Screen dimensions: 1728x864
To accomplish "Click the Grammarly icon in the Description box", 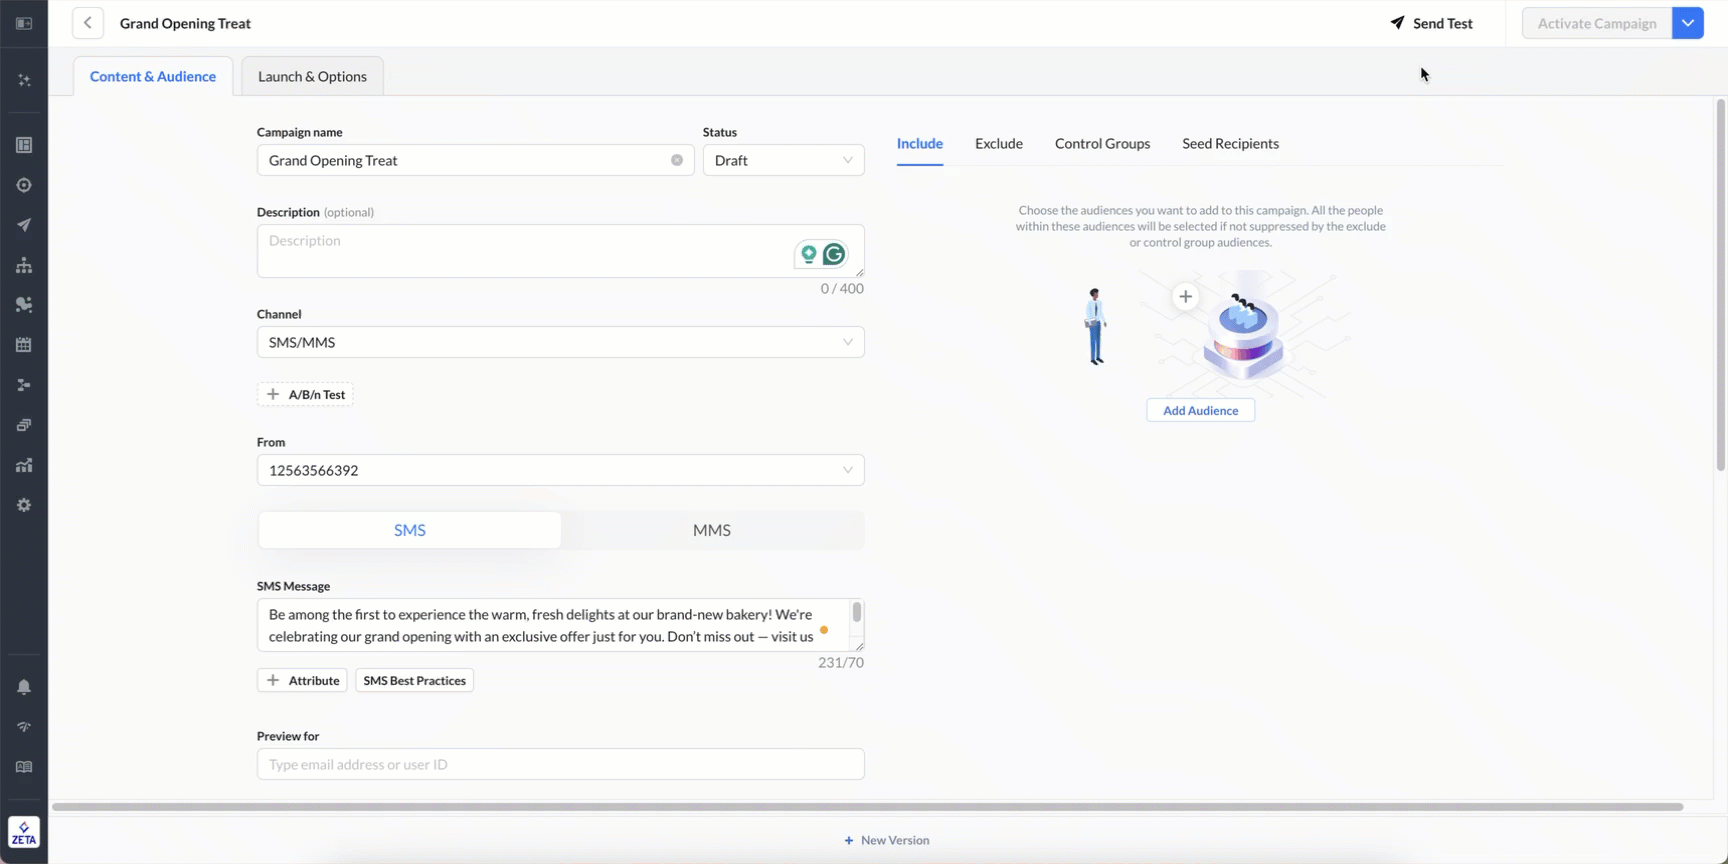I will click(834, 255).
